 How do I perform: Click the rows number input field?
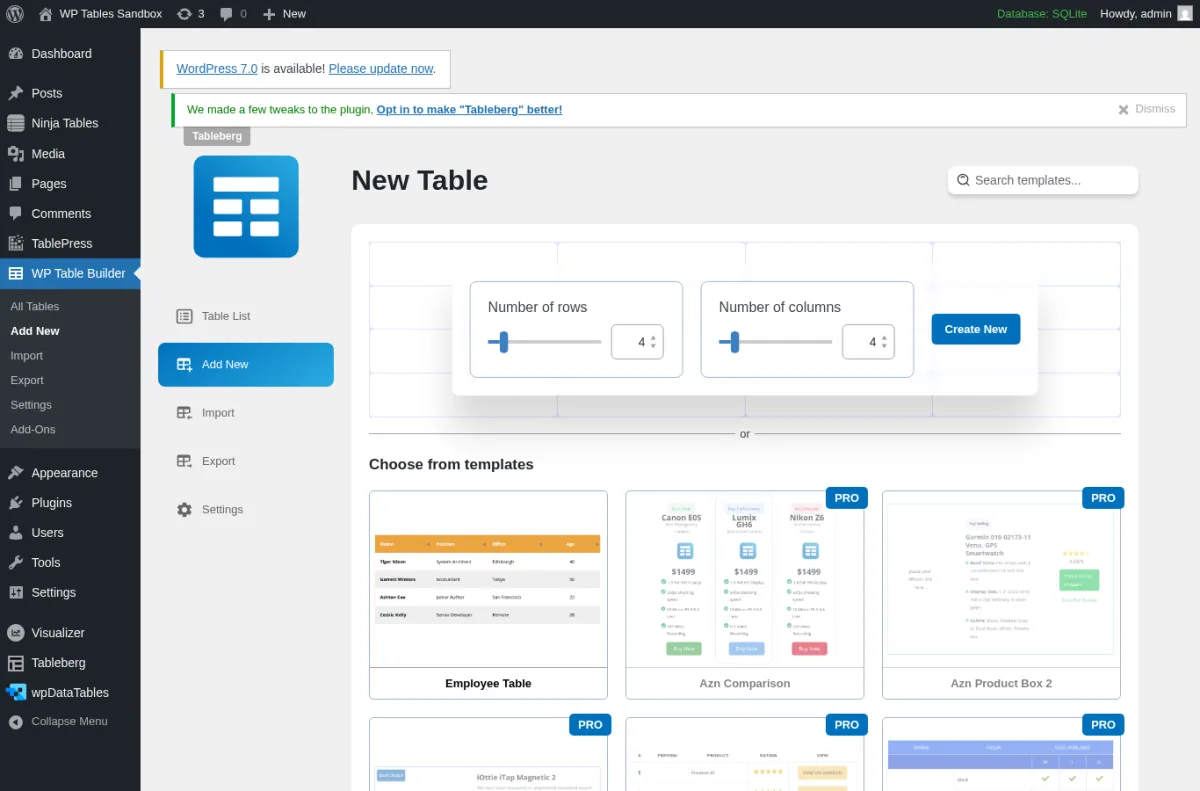point(637,342)
